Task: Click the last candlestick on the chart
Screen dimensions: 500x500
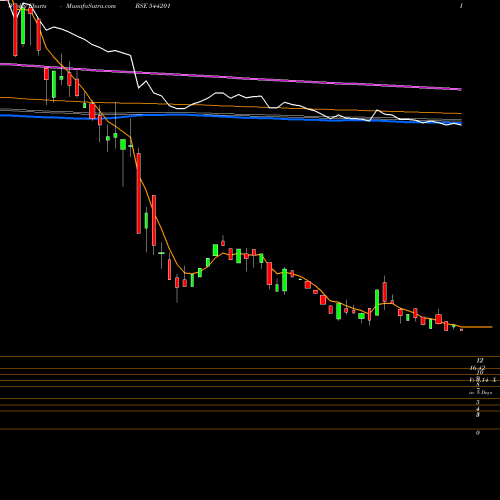Action: pyautogui.click(x=462, y=330)
